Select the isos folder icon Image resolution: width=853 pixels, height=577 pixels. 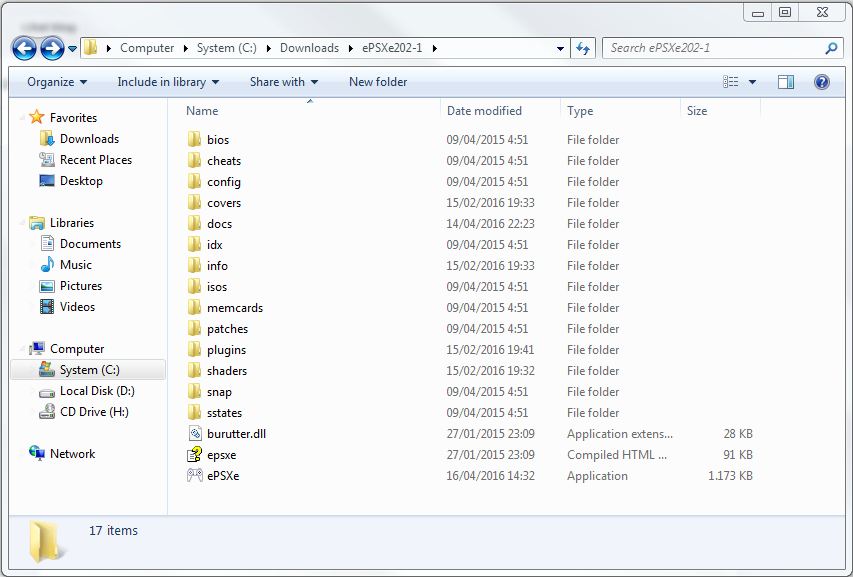coord(194,287)
